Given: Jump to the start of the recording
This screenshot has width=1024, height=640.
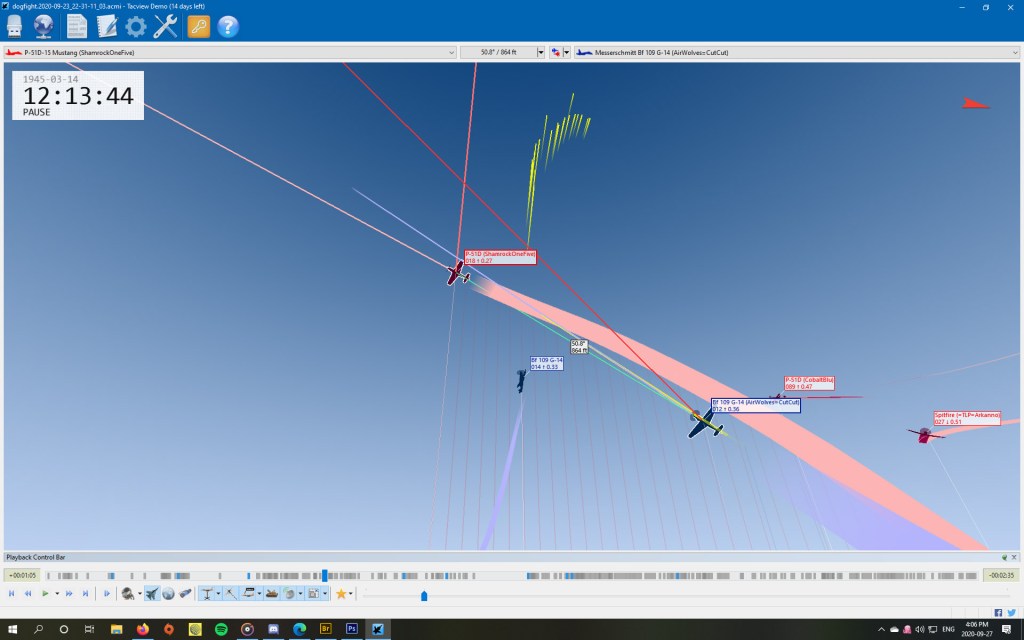Looking at the screenshot, I should click(11, 593).
